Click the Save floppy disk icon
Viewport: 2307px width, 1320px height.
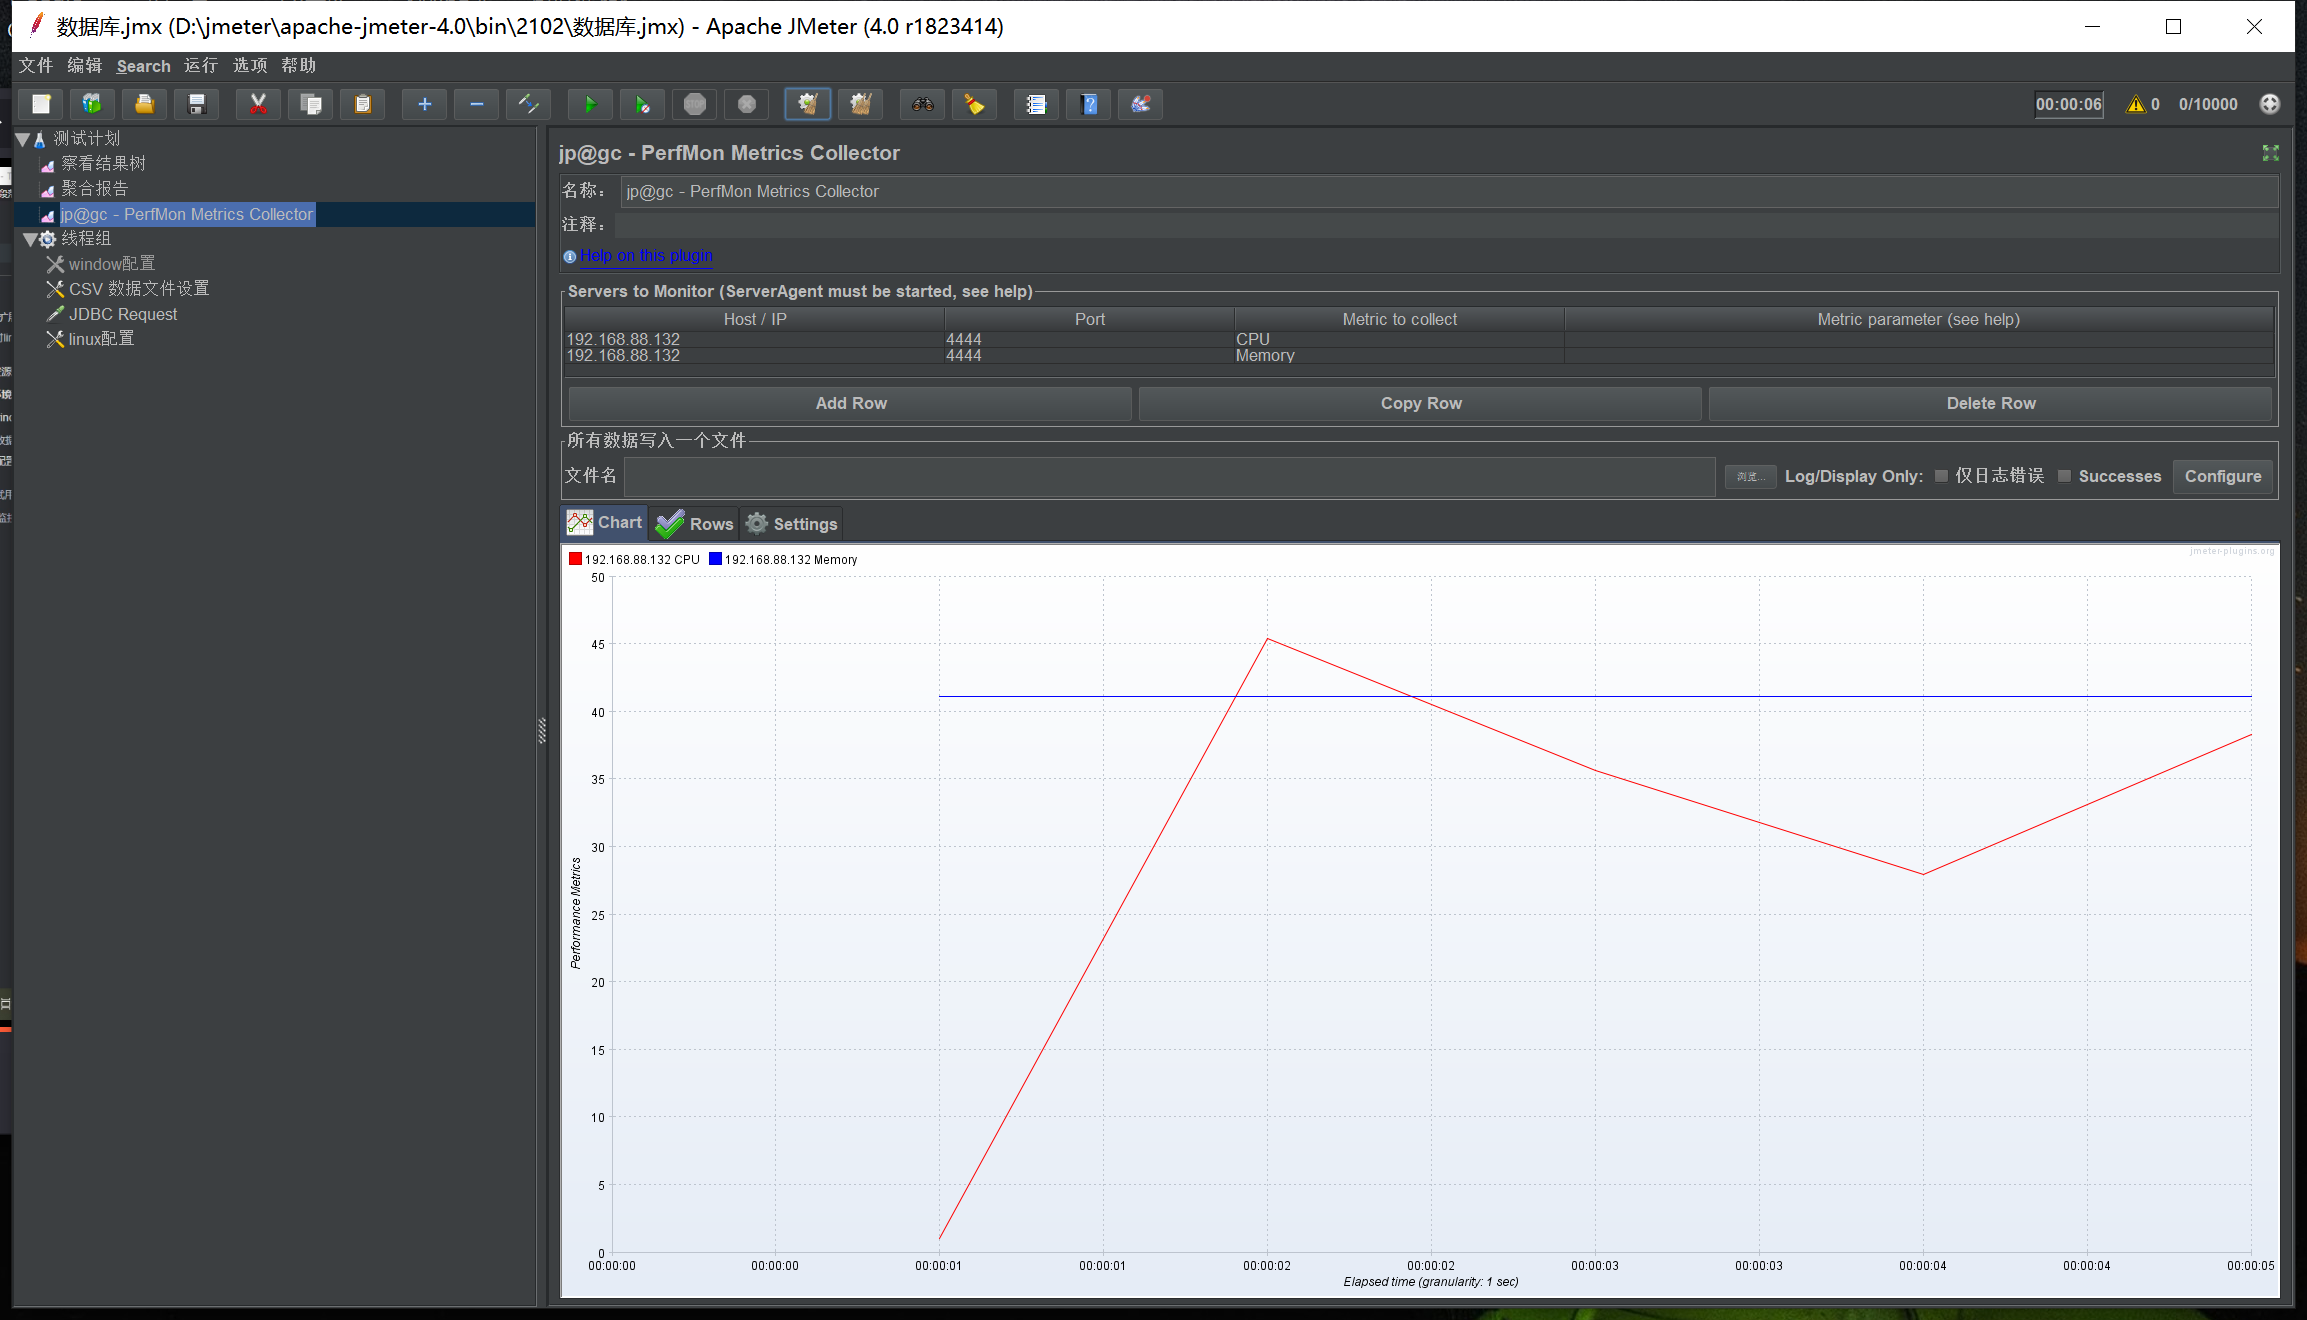coord(197,104)
